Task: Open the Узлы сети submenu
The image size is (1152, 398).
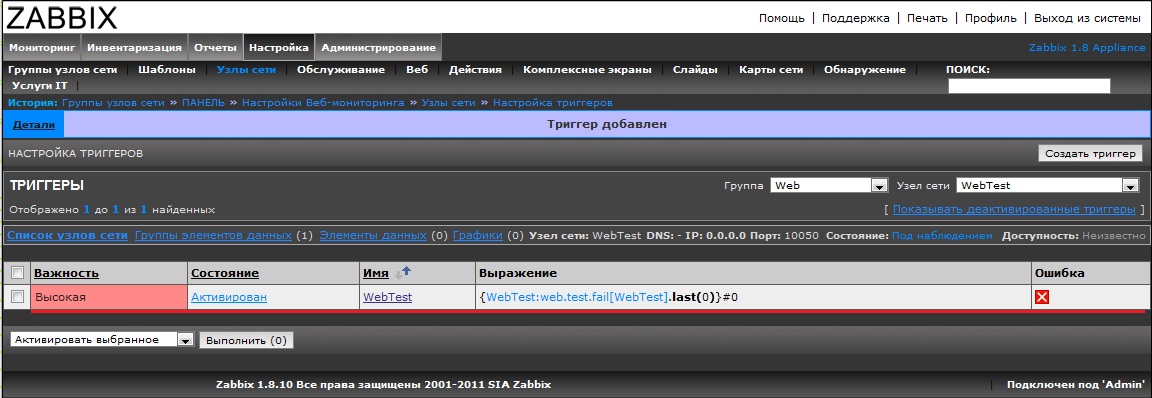Action: pos(246,70)
